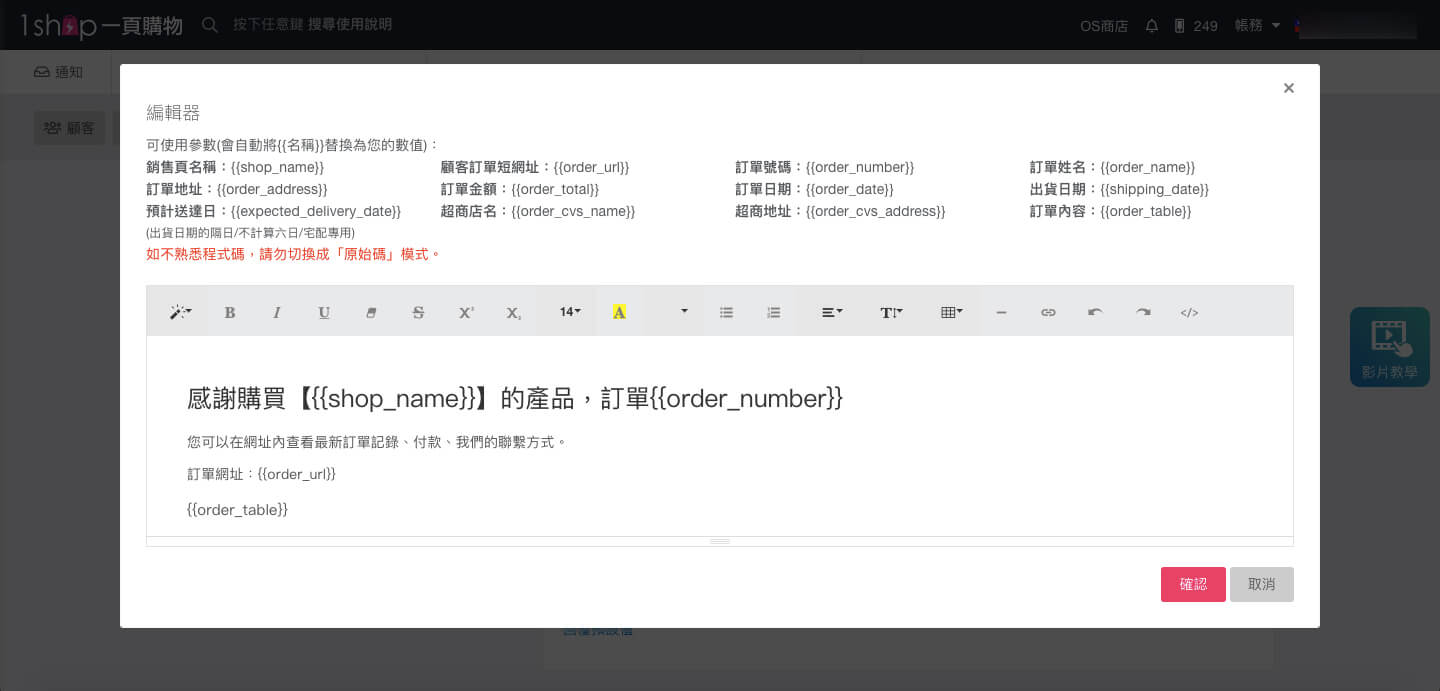
Task: Click the yellow highlight color swatch
Action: tap(619, 312)
